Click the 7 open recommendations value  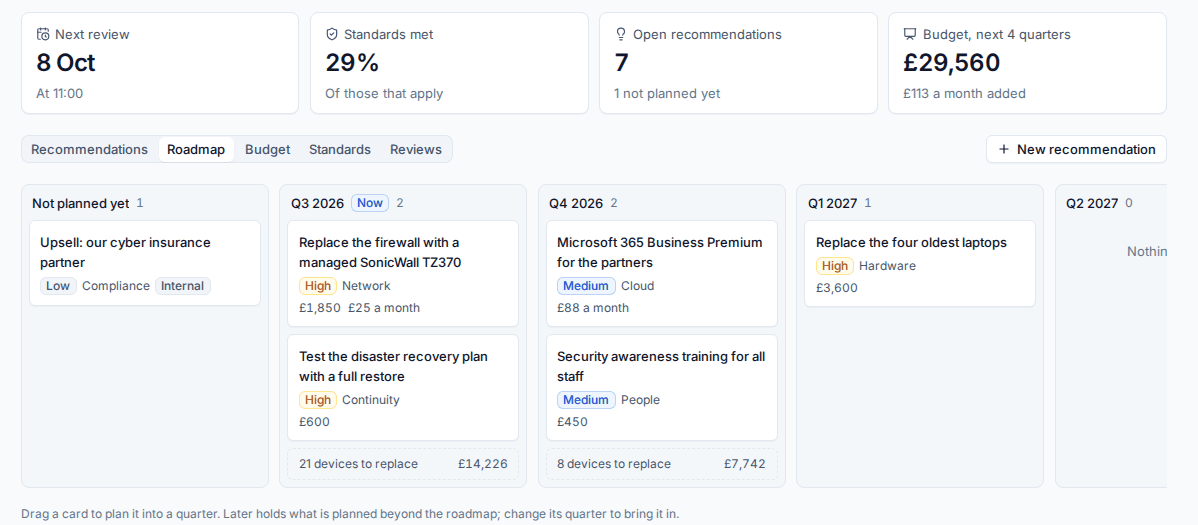click(x=621, y=63)
